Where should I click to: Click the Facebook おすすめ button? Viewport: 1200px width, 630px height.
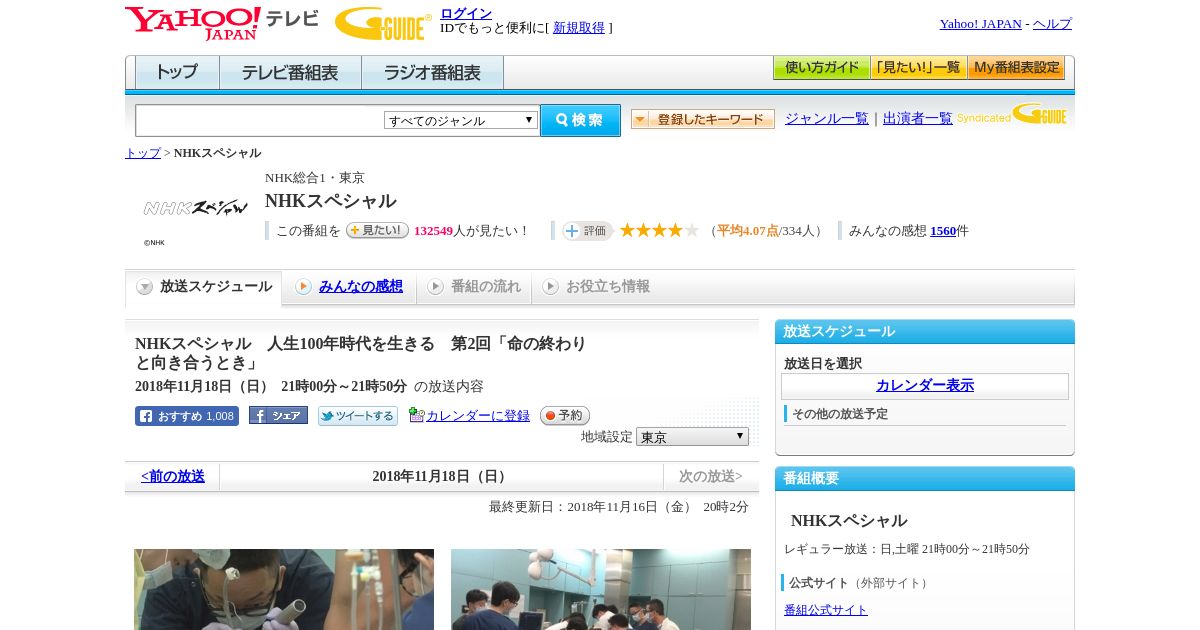[x=187, y=416]
